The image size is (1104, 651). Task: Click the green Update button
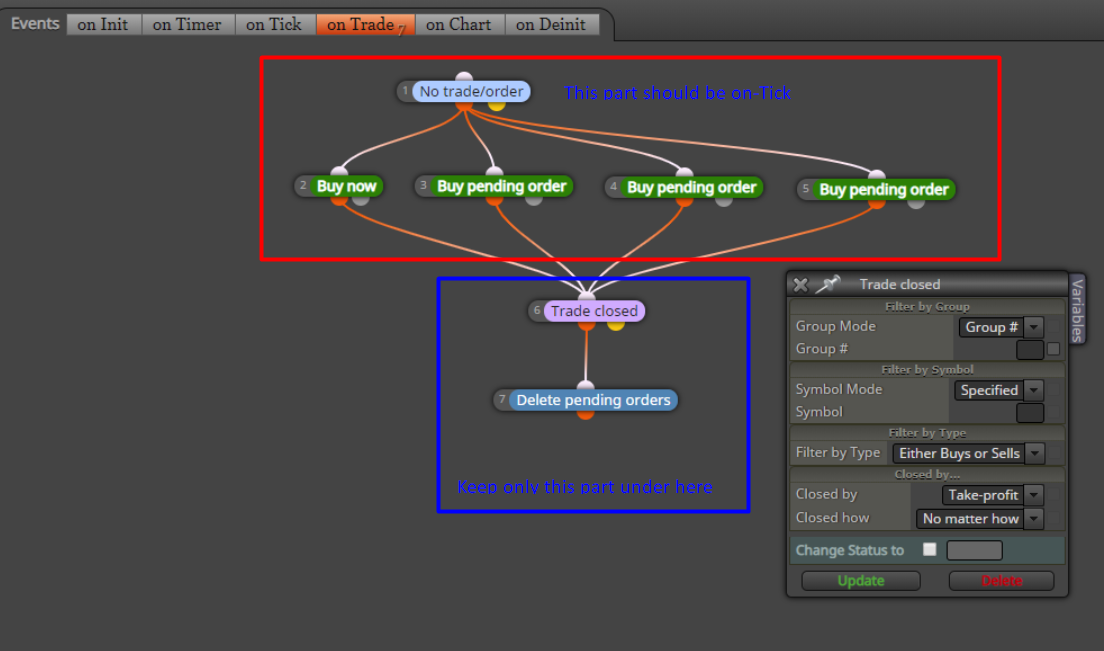860,581
